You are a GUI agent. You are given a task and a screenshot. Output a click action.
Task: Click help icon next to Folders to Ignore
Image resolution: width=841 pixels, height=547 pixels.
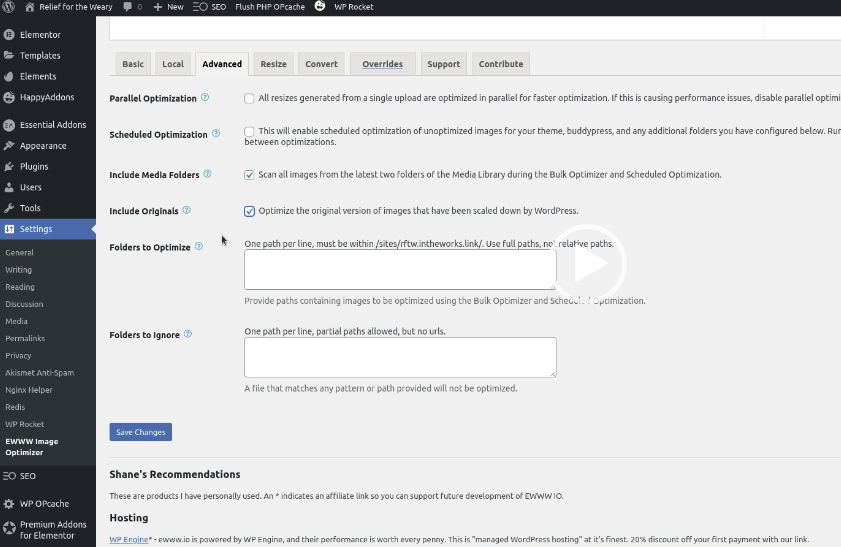coord(188,334)
